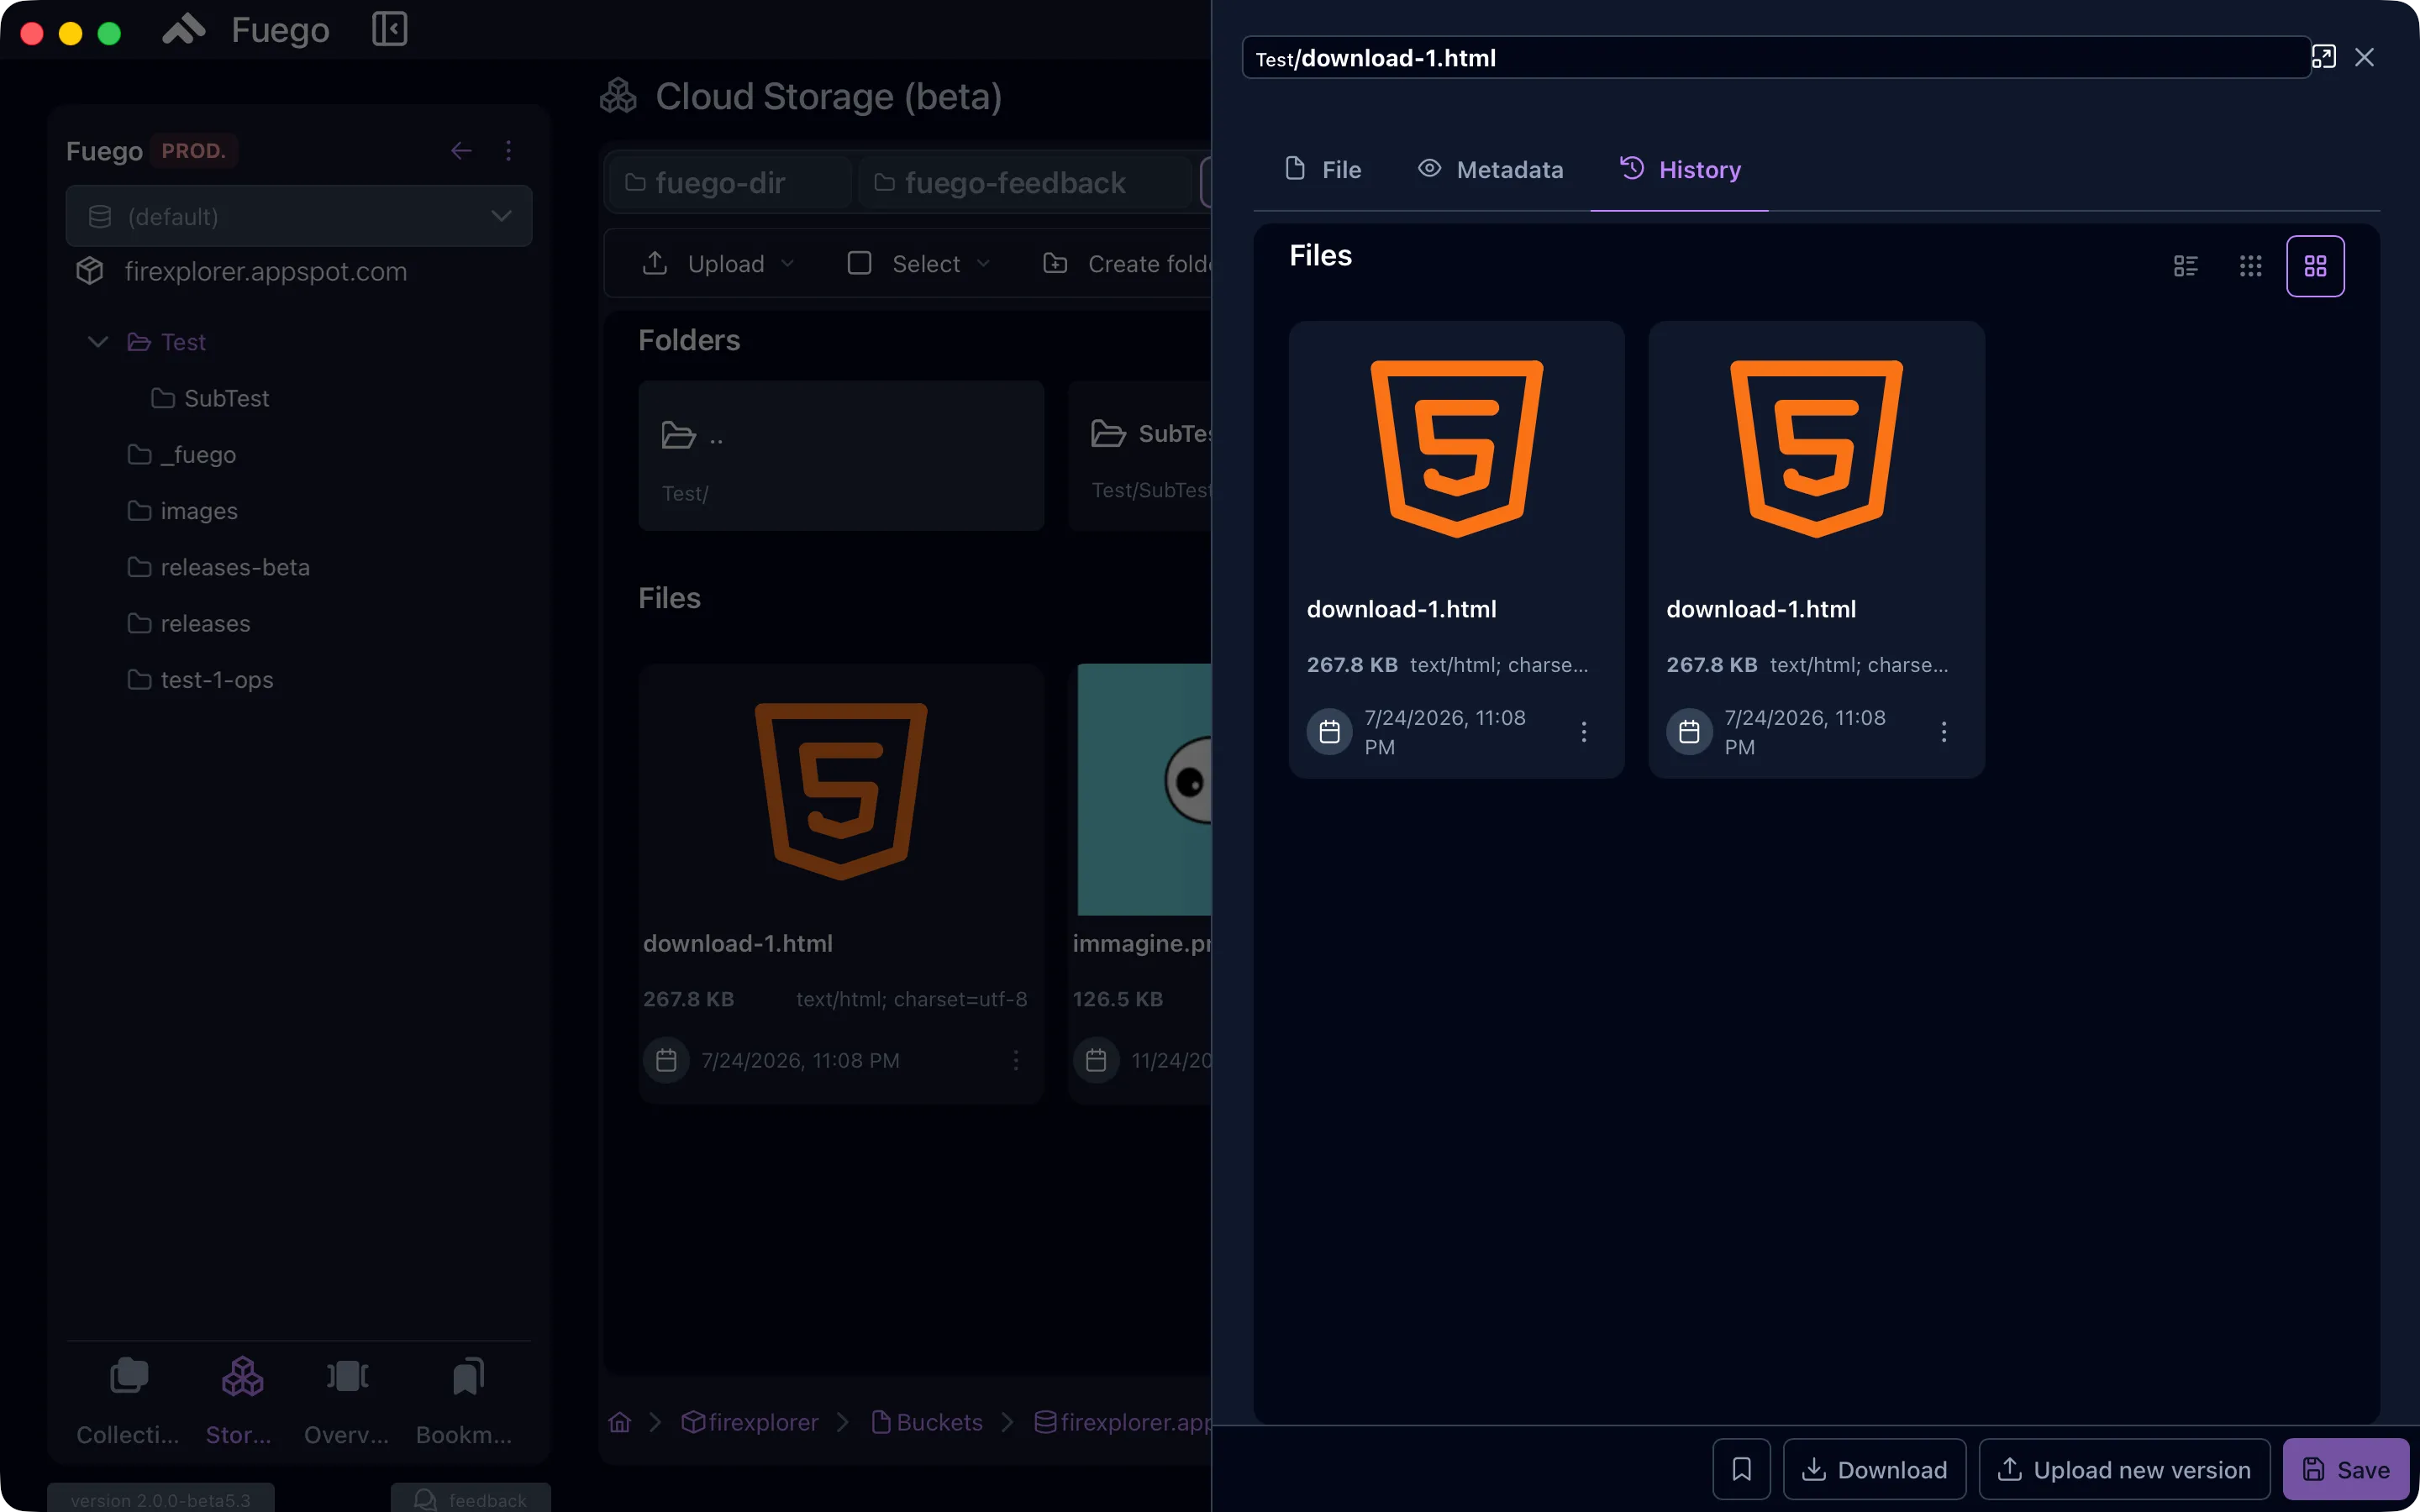Click 'text/html; charset=utf-8' in storage list

911,999
